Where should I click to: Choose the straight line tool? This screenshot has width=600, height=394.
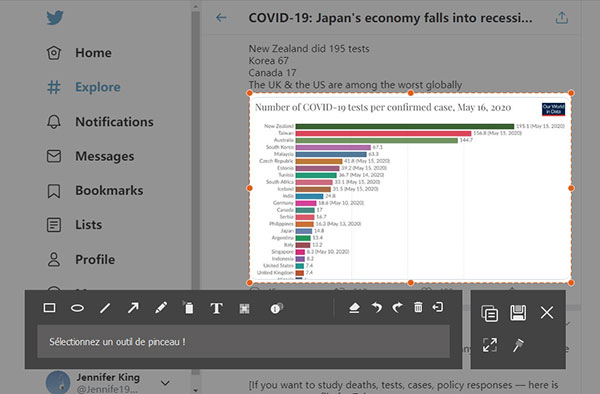(105, 308)
